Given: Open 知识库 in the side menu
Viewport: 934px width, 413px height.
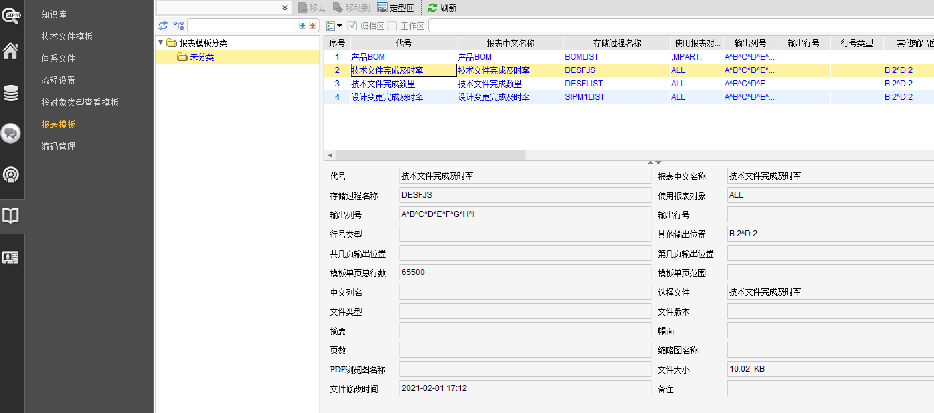Looking at the screenshot, I should pyautogui.click(x=54, y=13).
